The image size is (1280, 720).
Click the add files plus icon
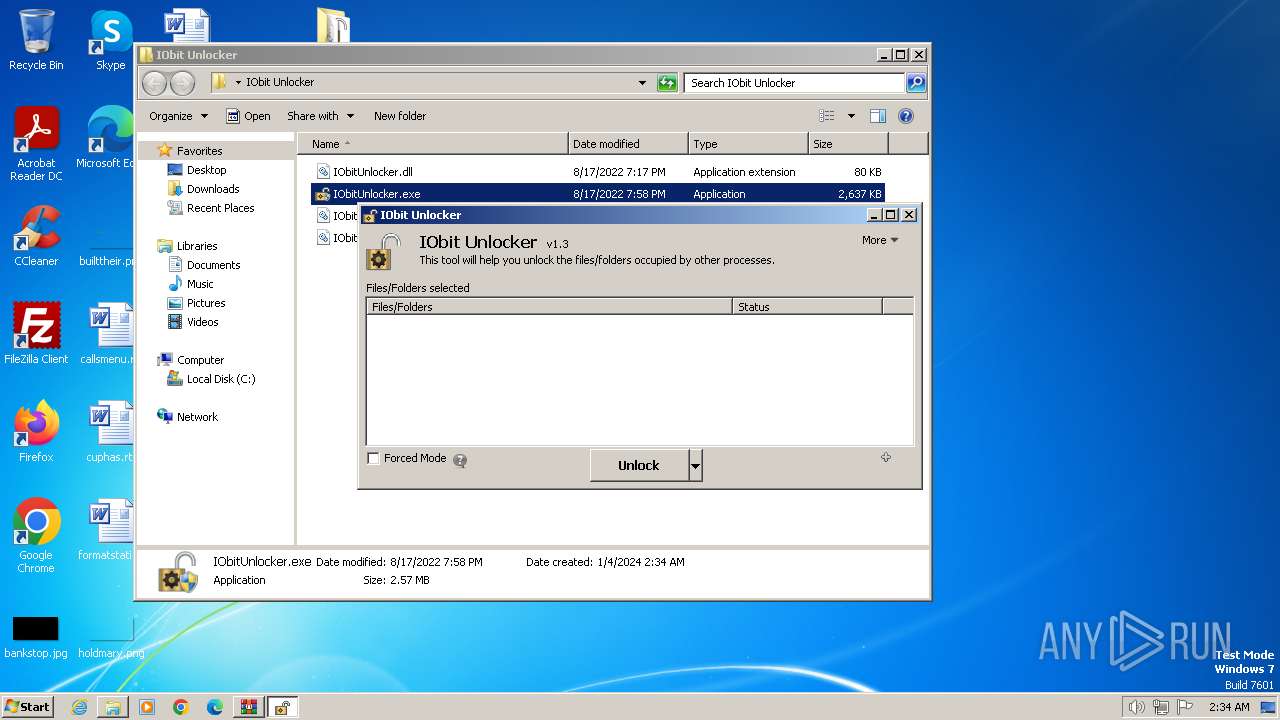pos(885,457)
